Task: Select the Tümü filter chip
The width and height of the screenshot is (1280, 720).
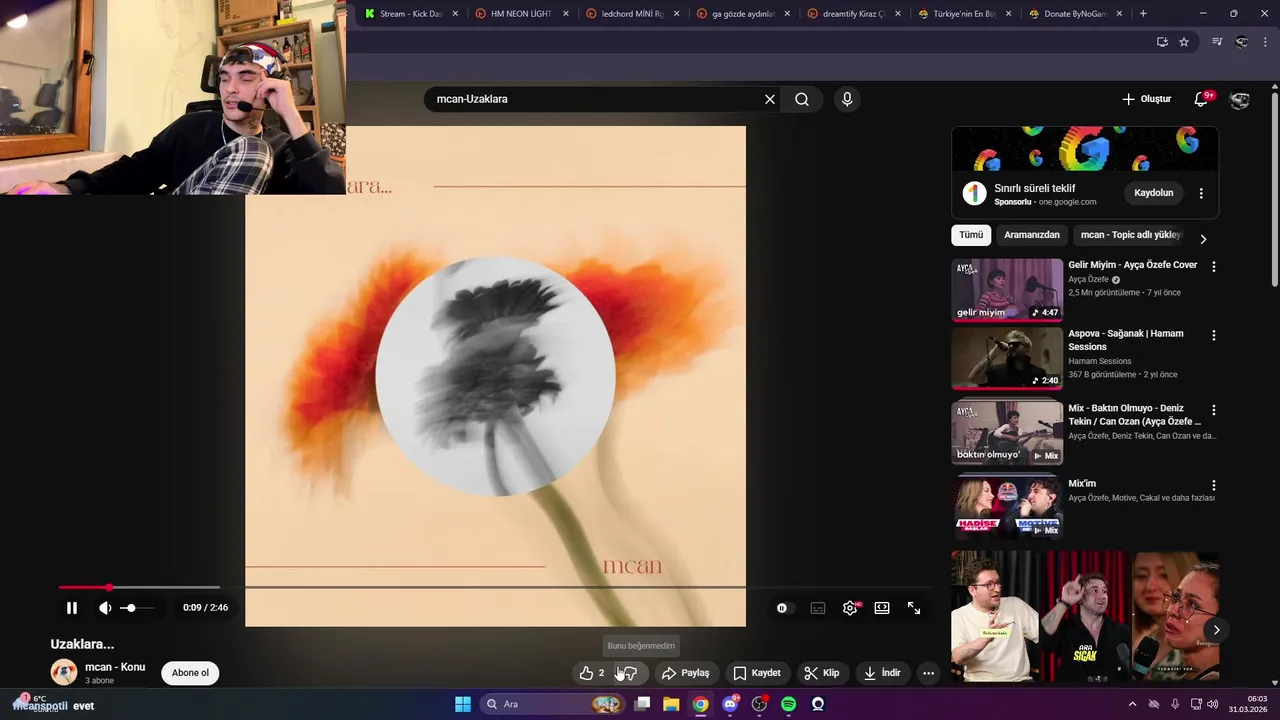Action: click(971, 235)
